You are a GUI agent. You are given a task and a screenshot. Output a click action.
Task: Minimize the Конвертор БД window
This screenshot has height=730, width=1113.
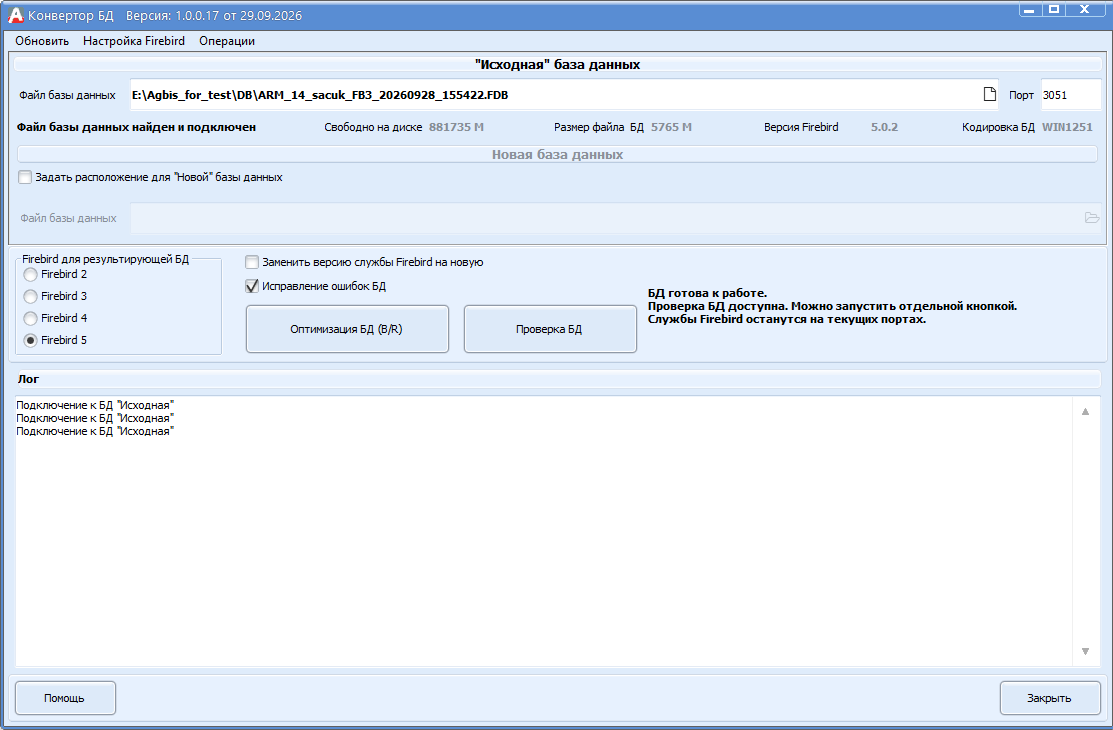[1030, 9]
